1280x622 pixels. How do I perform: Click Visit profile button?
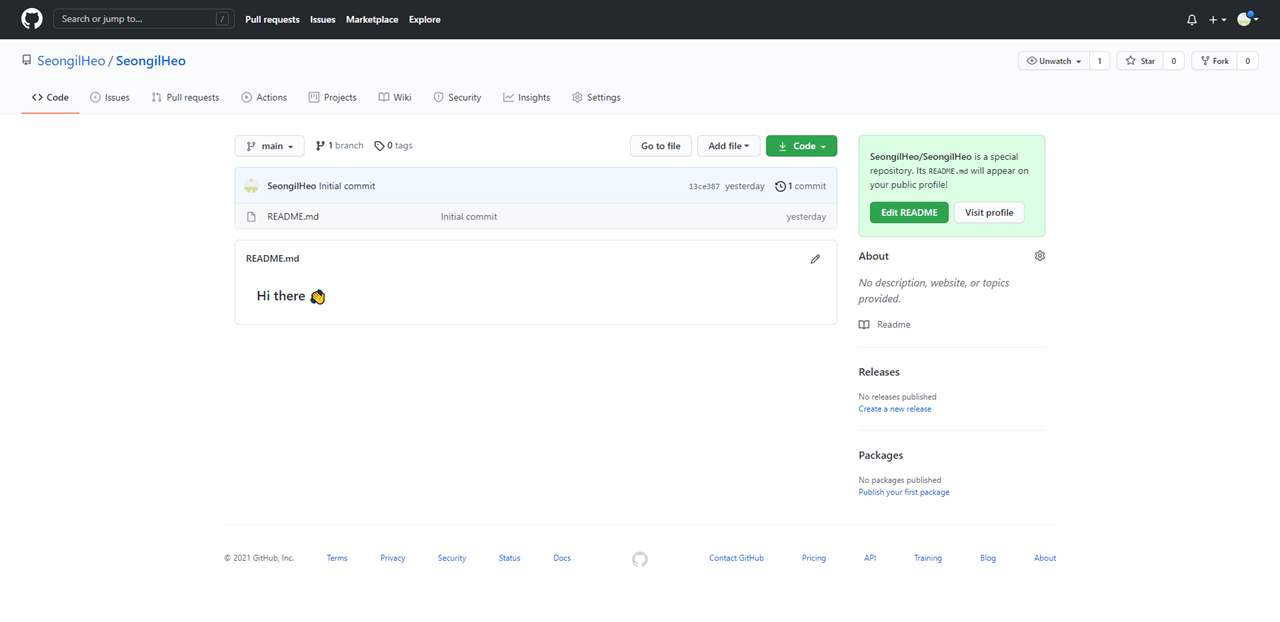(x=989, y=212)
